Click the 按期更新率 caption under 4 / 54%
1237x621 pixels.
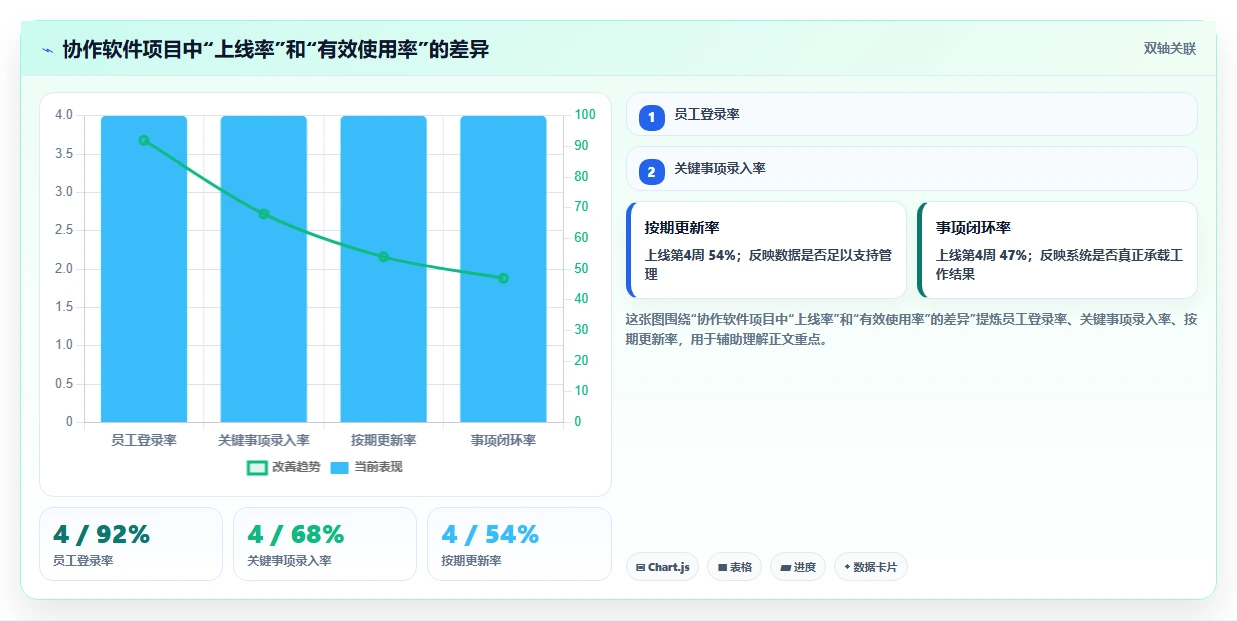[471, 561]
